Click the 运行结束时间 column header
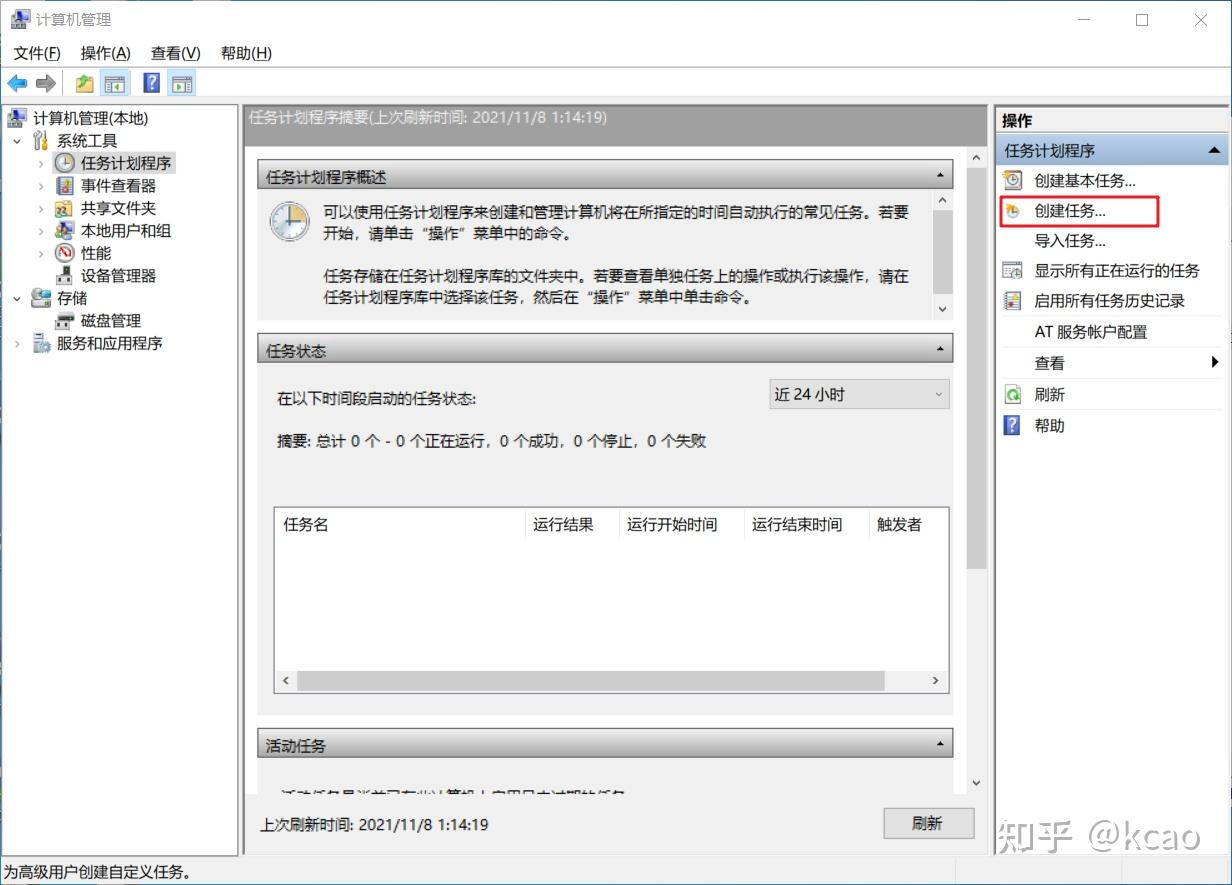The height and width of the screenshot is (885, 1232). (807, 524)
